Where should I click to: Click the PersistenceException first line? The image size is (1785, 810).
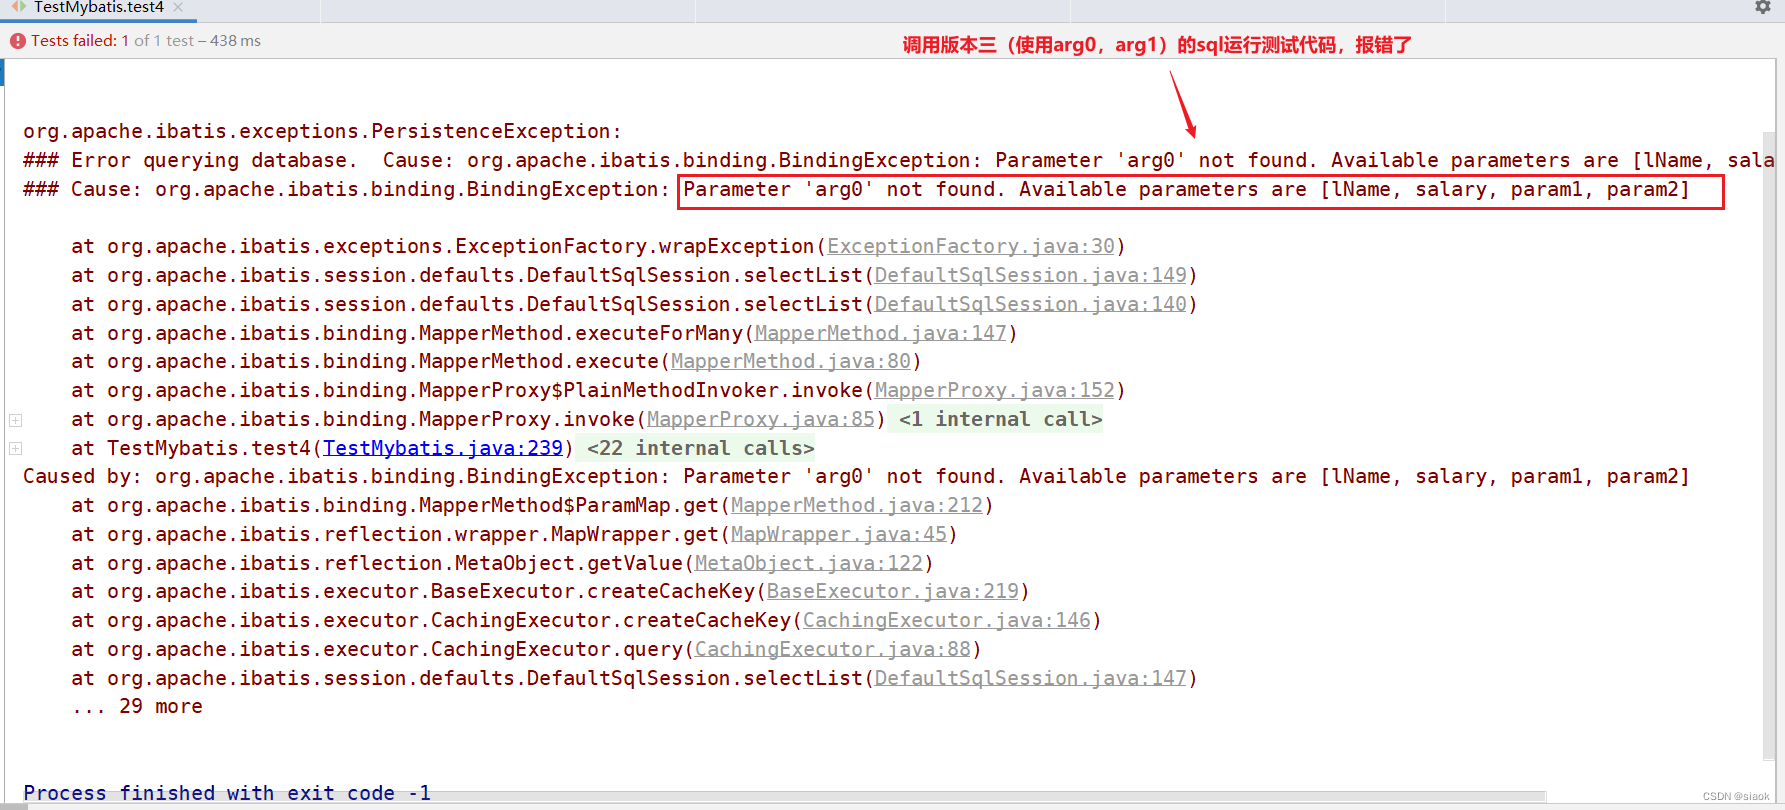pyautogui.click(x=322, y=132)
